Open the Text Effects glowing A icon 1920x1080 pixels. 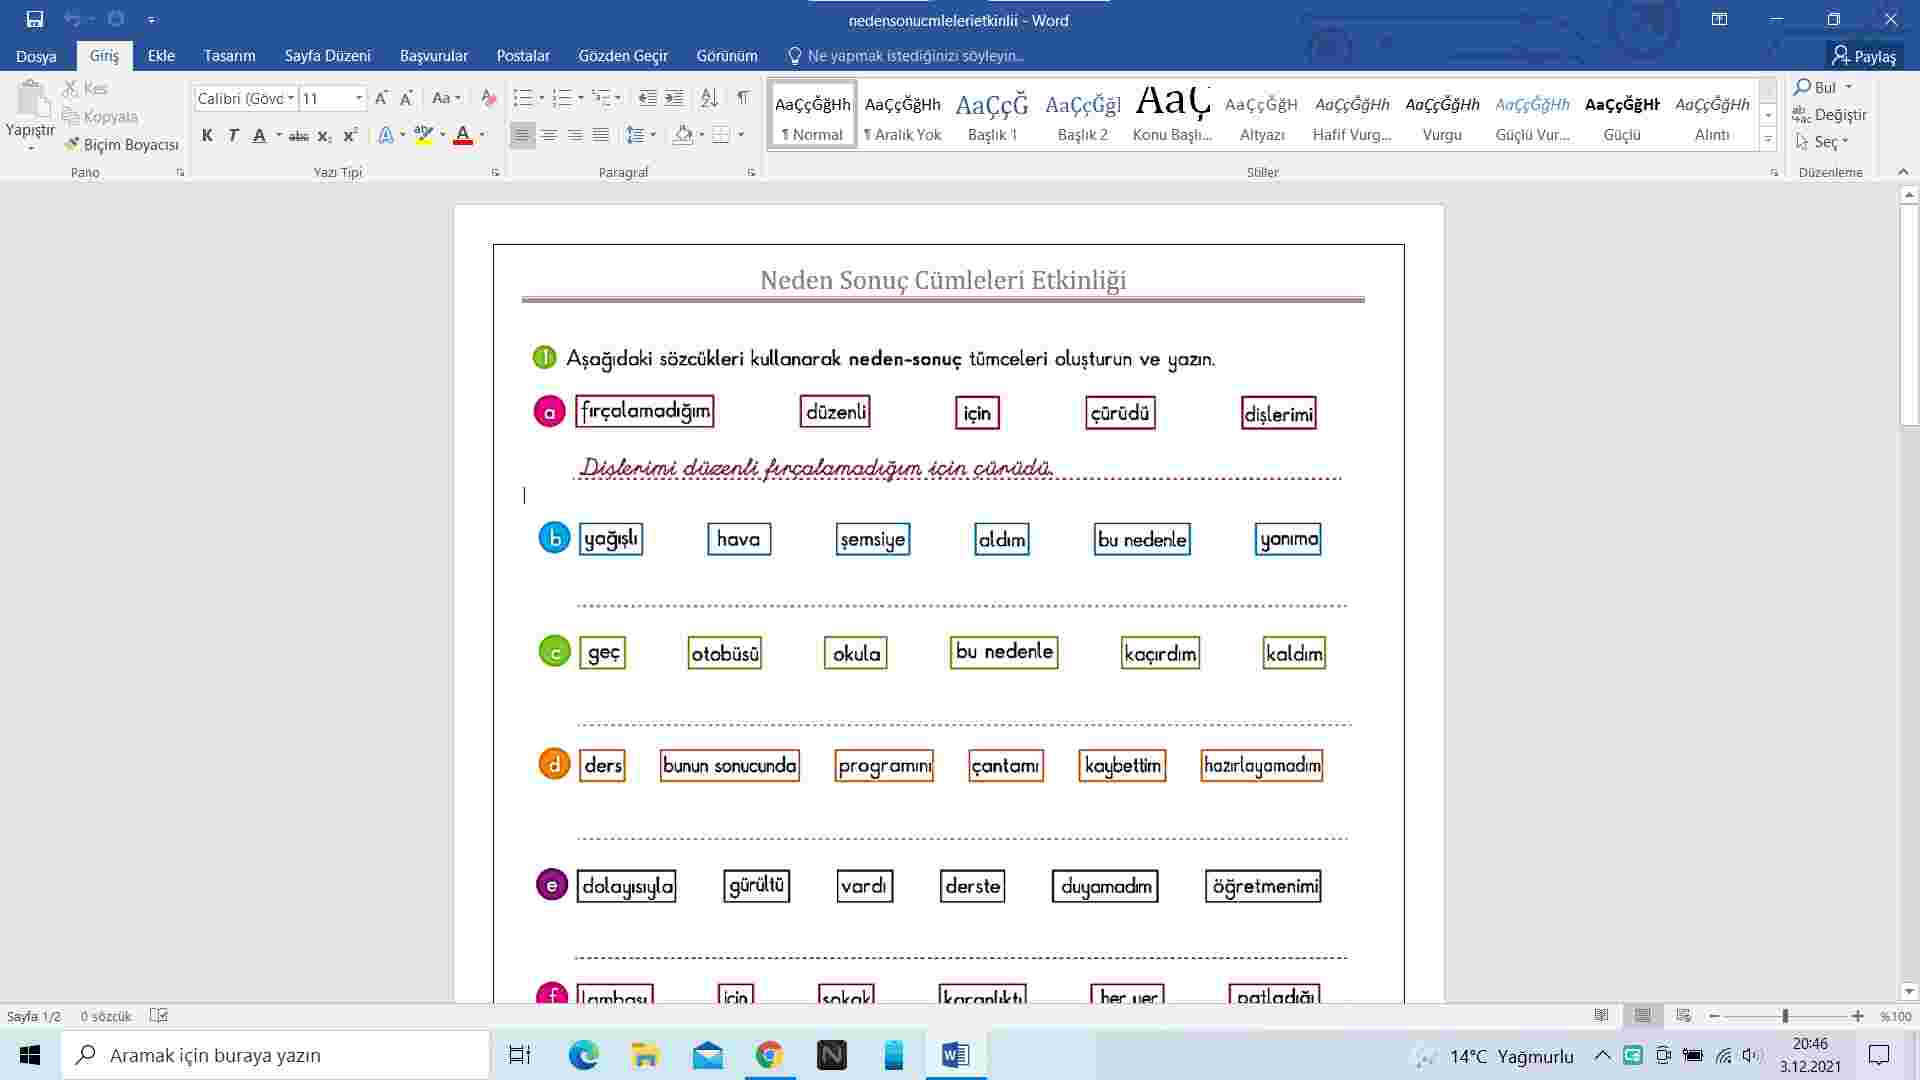(x=386, y=135)
